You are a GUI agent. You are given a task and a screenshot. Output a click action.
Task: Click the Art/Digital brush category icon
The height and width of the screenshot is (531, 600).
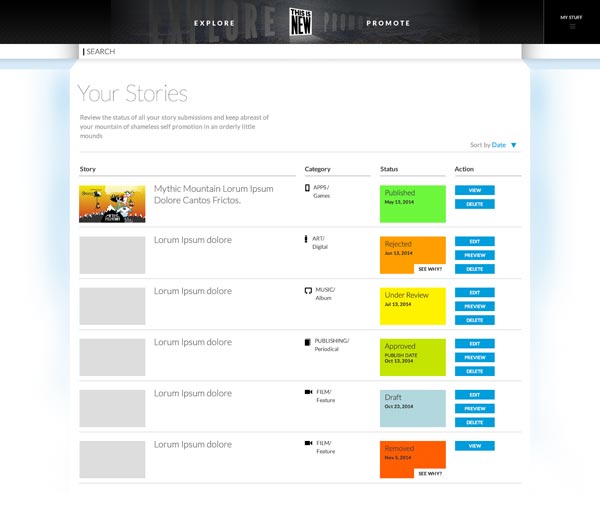coord(308,239)
